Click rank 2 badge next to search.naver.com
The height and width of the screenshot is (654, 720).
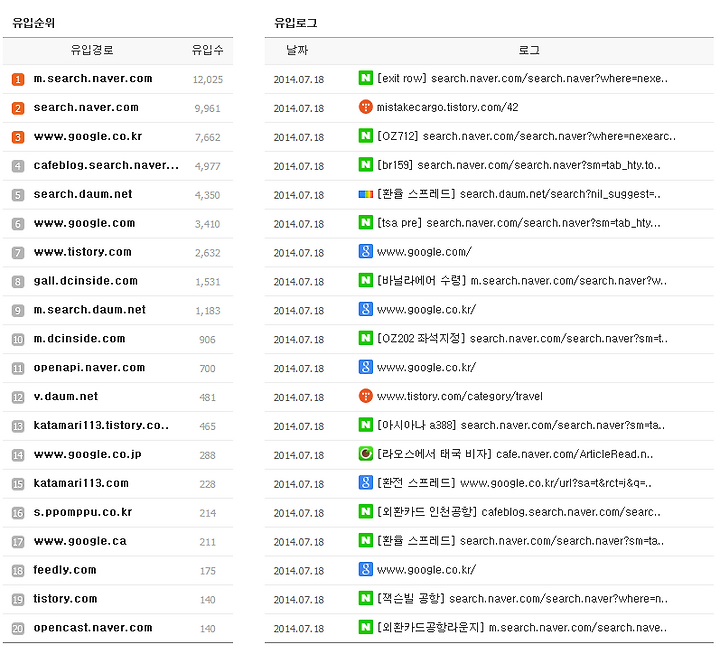click(x=18, y=108)
